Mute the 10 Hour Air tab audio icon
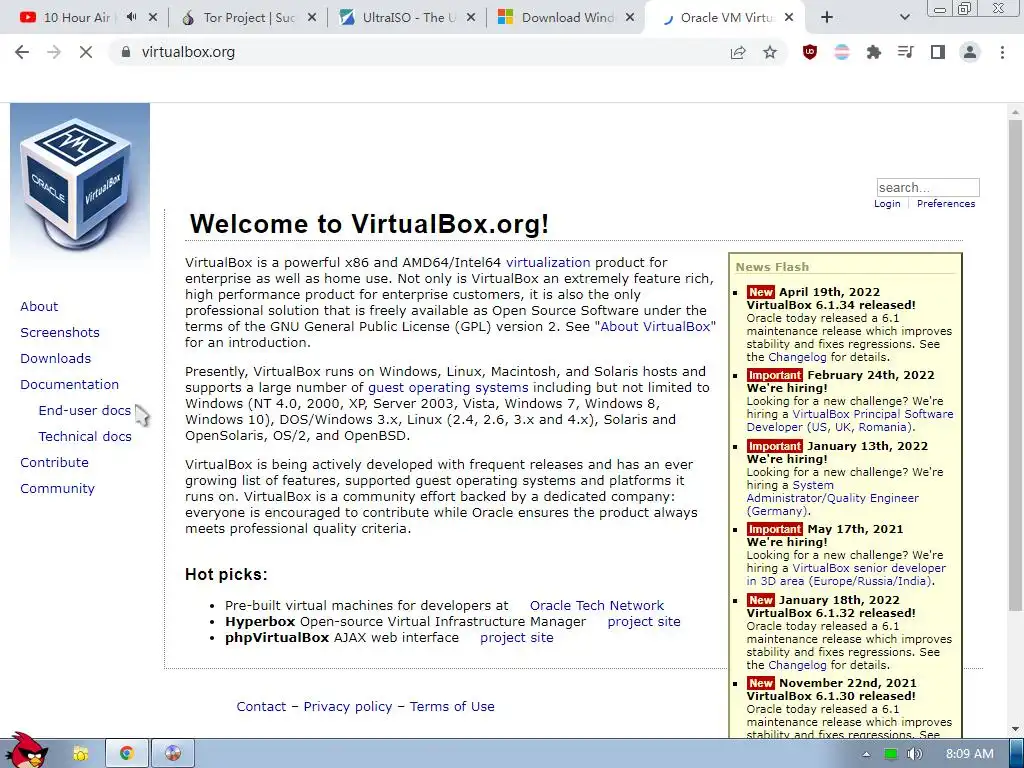The height and width of the screenshot is (768, 1024). (131, 18)
